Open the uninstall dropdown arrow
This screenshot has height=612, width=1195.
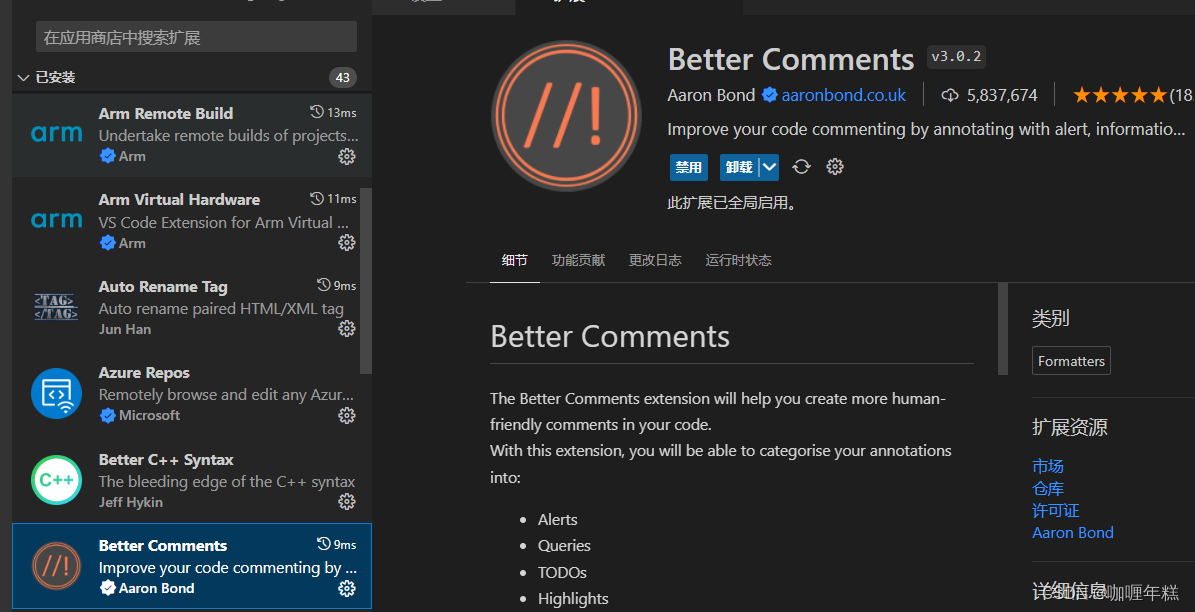[769, 167]
